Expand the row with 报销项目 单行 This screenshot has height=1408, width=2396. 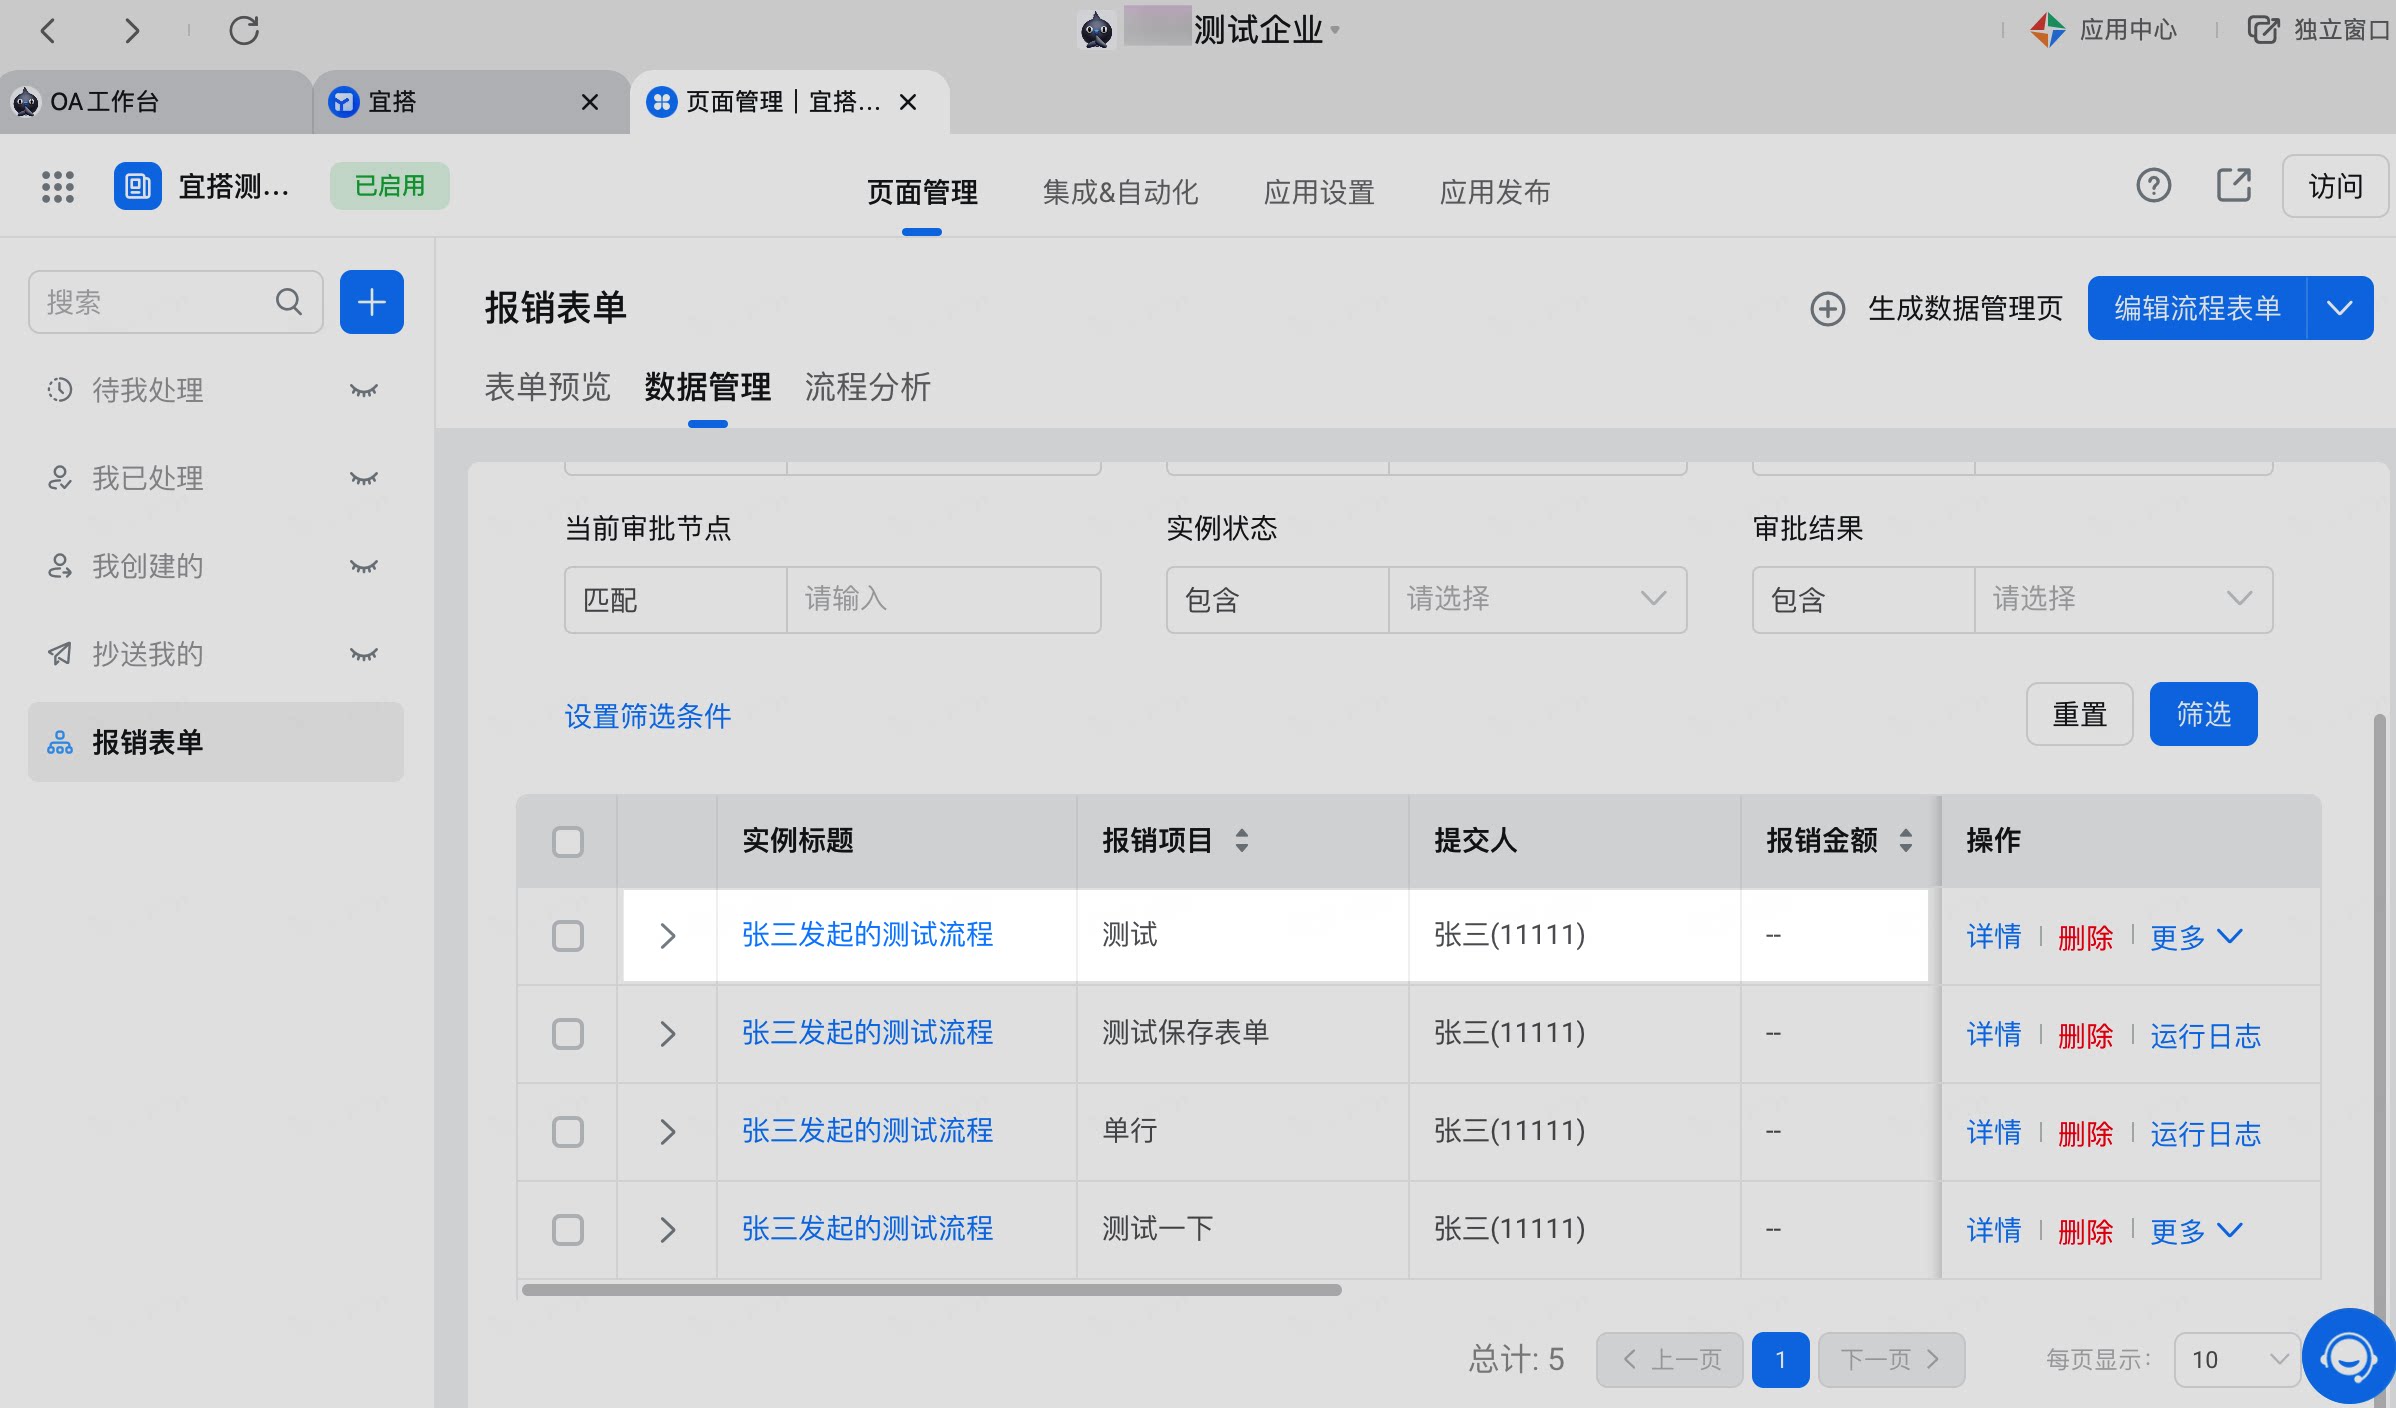click(x=668, y=1132)
